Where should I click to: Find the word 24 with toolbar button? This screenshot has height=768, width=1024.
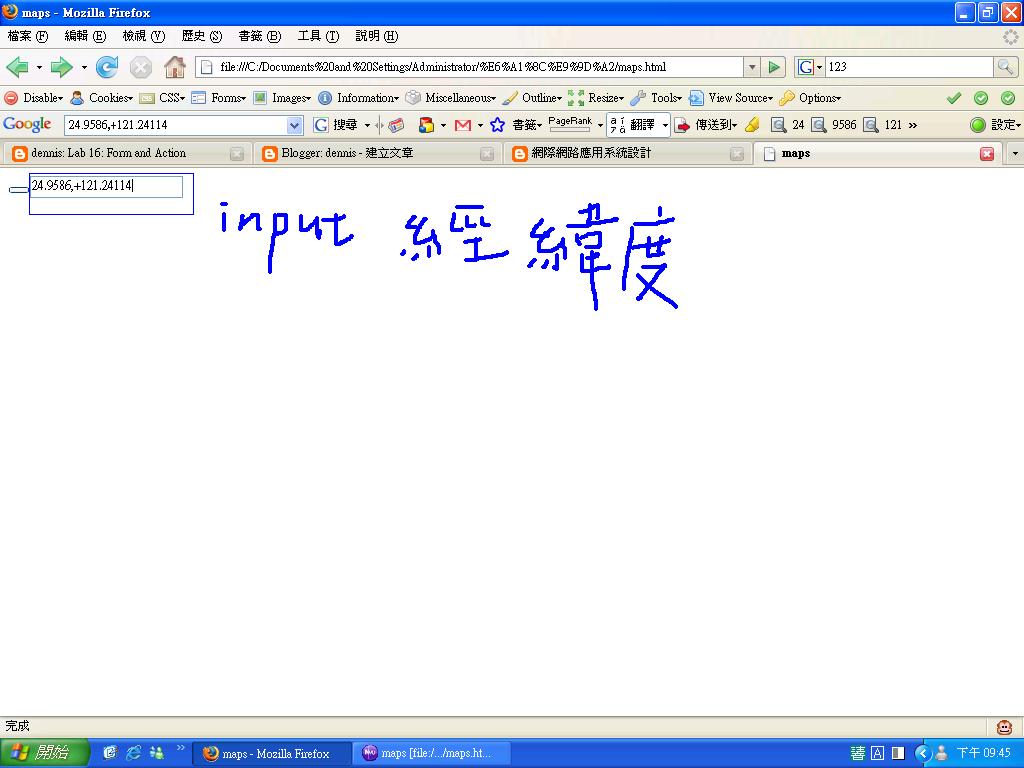[x=788, y=125]
